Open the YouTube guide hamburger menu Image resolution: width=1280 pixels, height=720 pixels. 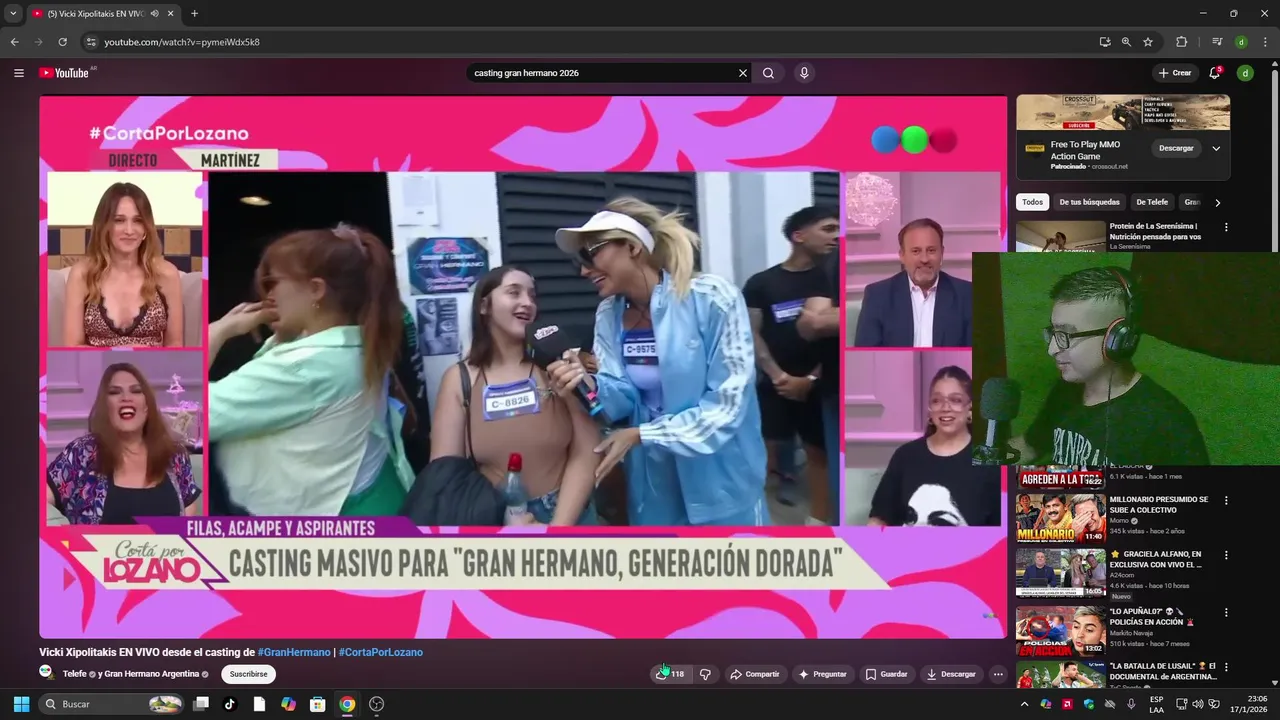click(18, 73)
